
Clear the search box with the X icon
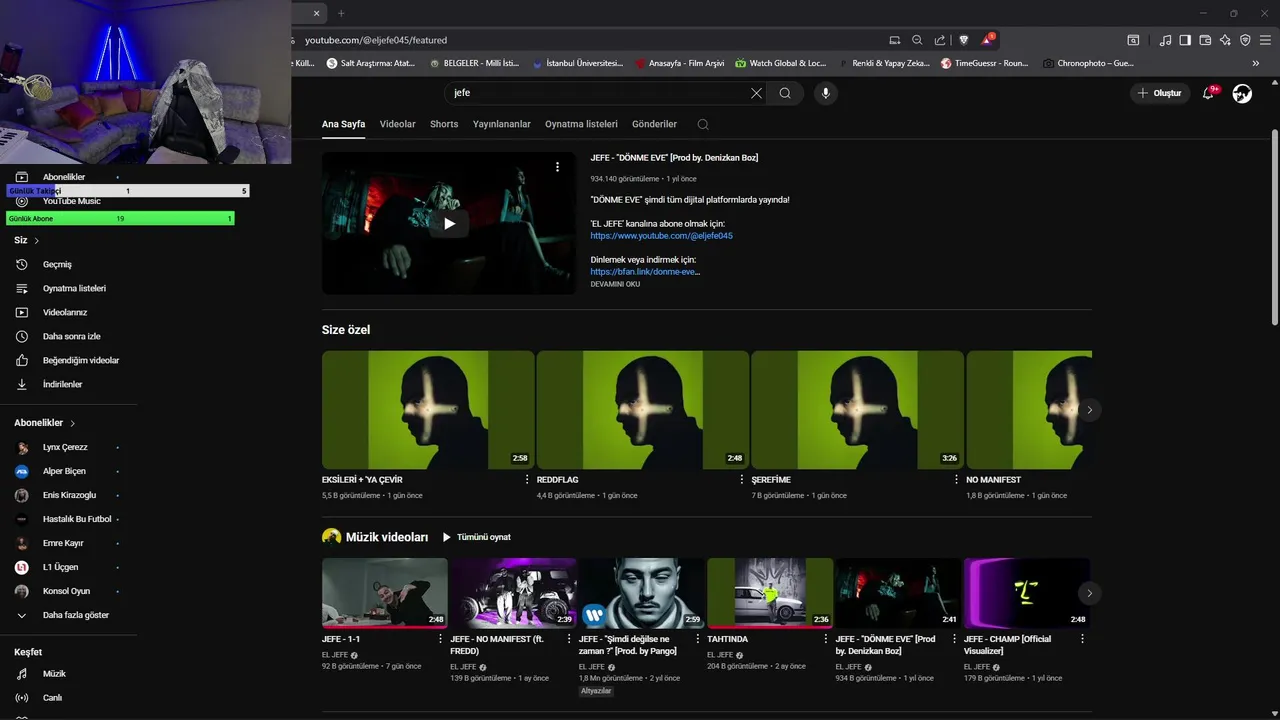tap(756, 93)
